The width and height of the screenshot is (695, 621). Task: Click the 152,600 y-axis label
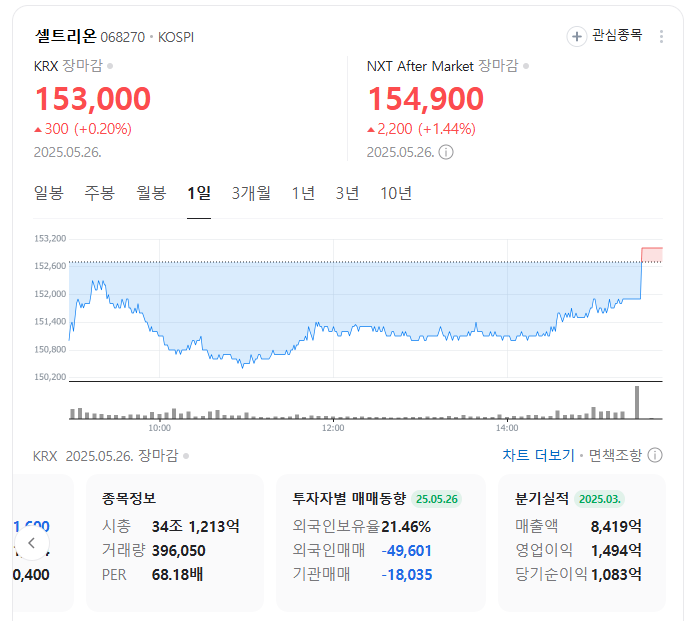[50, 266]
